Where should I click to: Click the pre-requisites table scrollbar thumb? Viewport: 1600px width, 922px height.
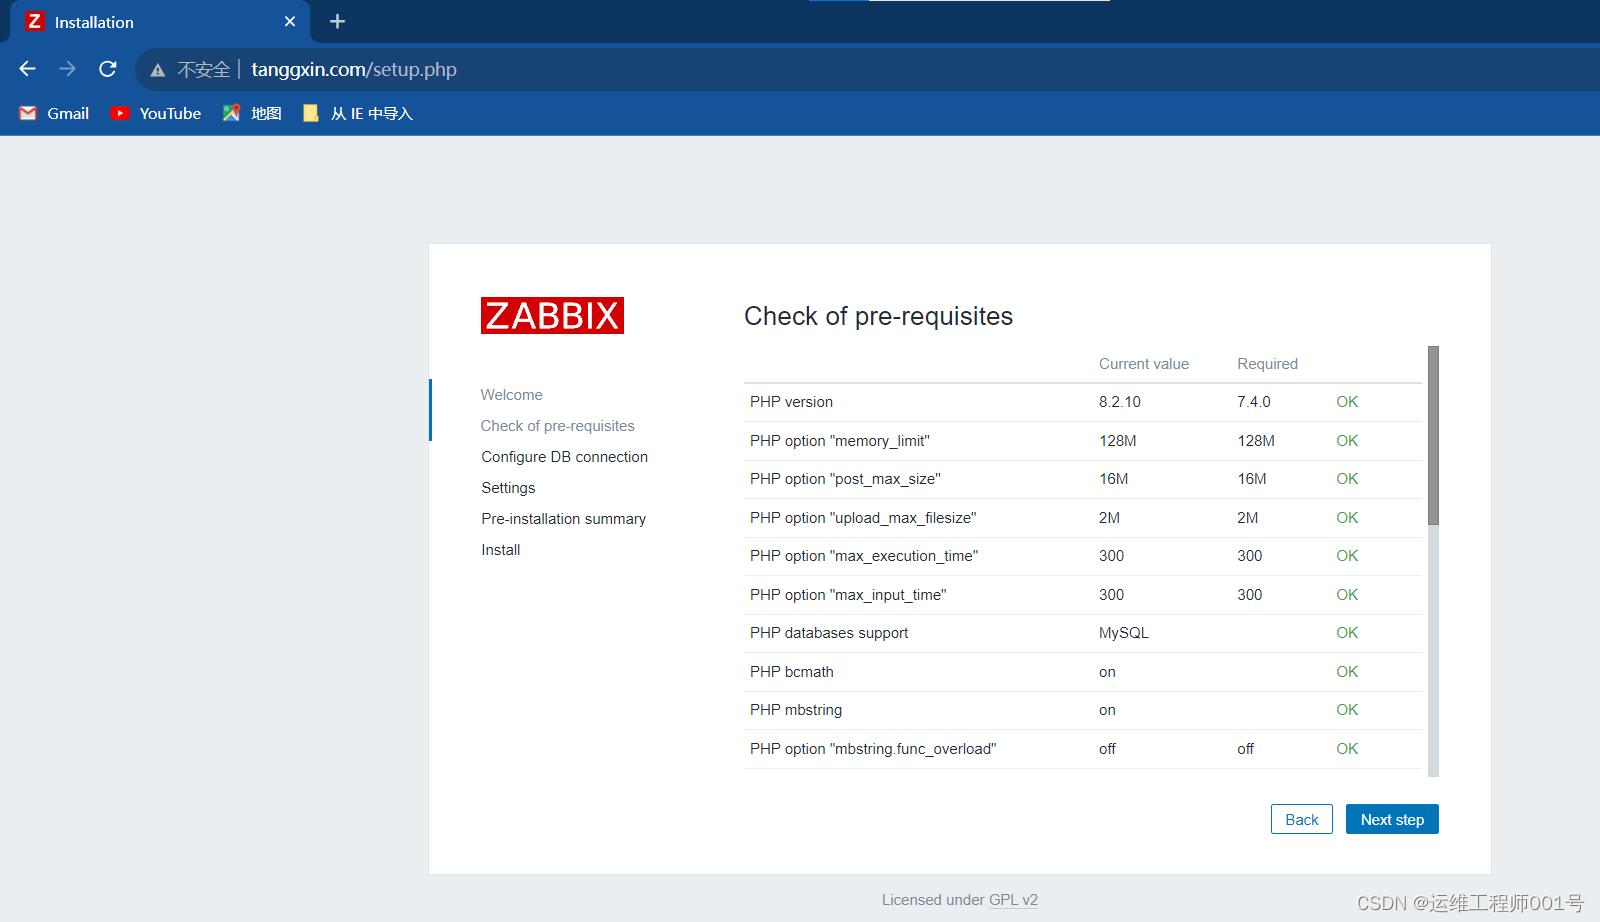tap(1433, 435)
